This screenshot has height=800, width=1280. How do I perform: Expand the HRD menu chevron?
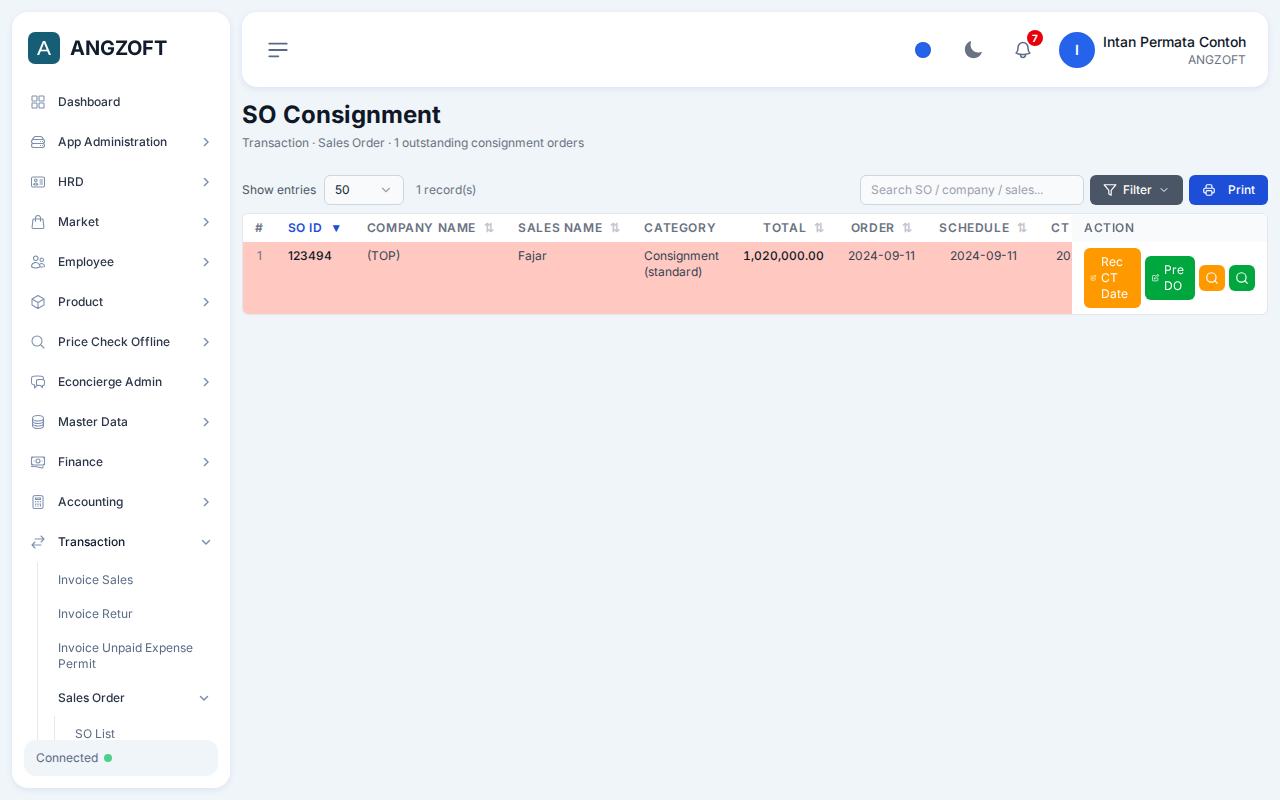(x=206, y=182)
